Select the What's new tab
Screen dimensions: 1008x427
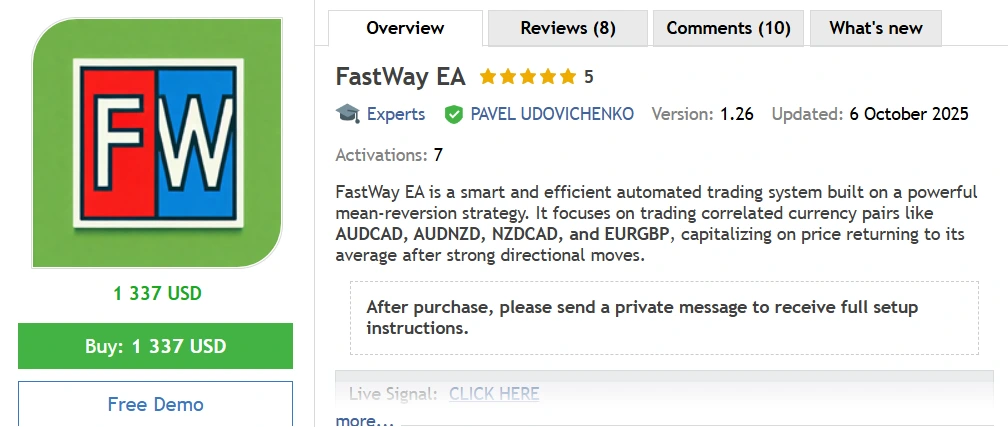876,28
